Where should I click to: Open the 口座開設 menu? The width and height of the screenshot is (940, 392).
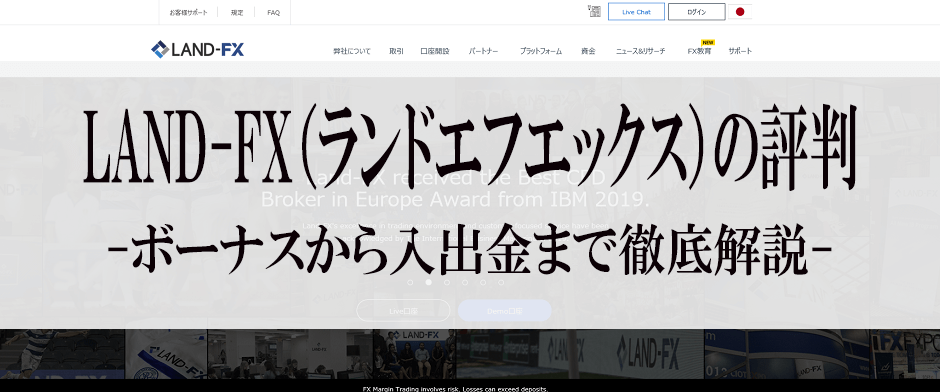[x=435, y=51]
